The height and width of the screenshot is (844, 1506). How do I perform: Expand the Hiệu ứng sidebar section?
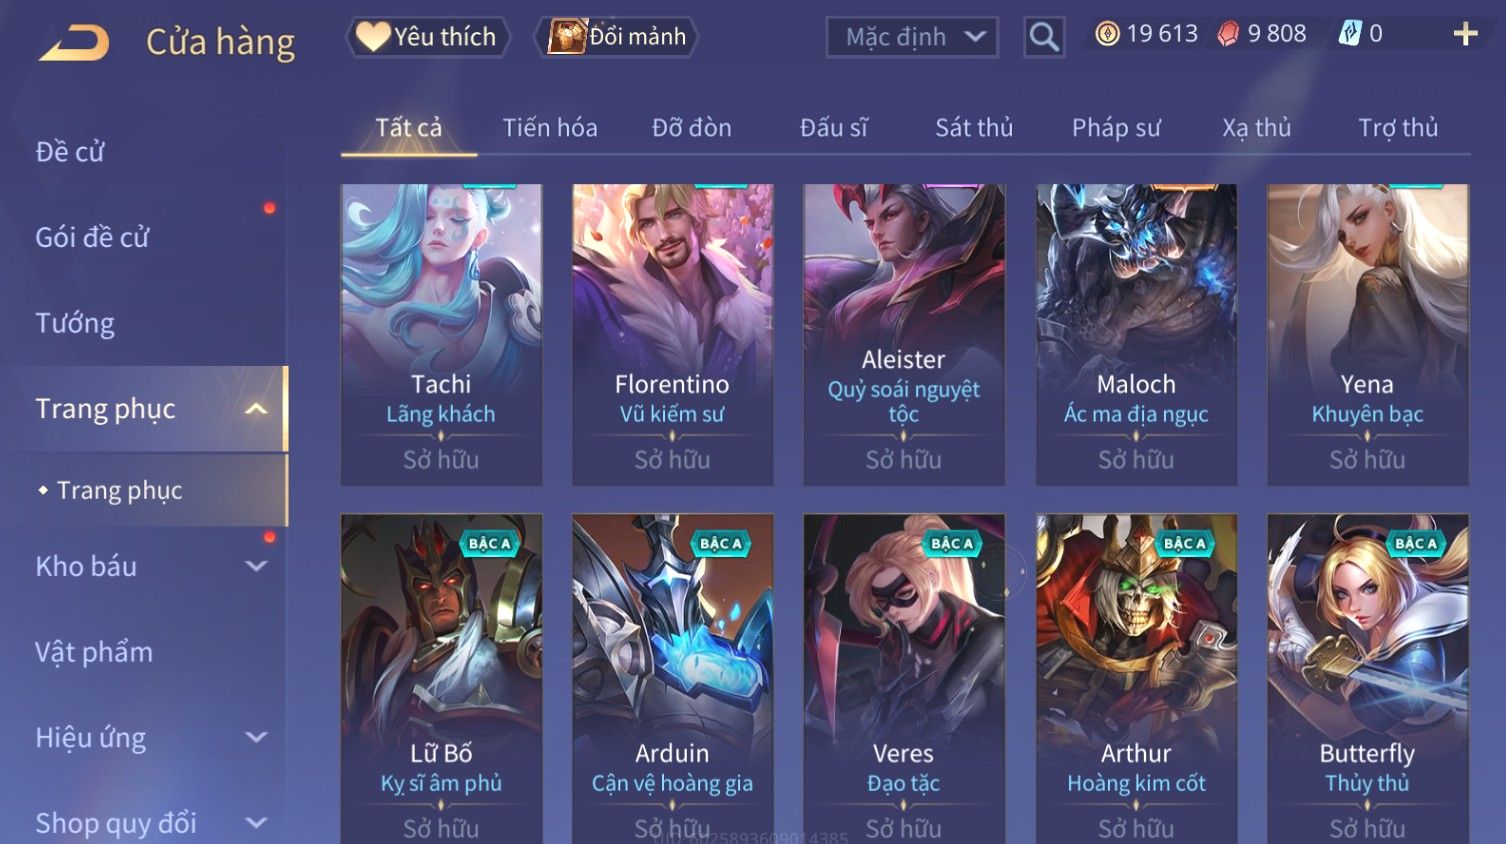(256, 738)
